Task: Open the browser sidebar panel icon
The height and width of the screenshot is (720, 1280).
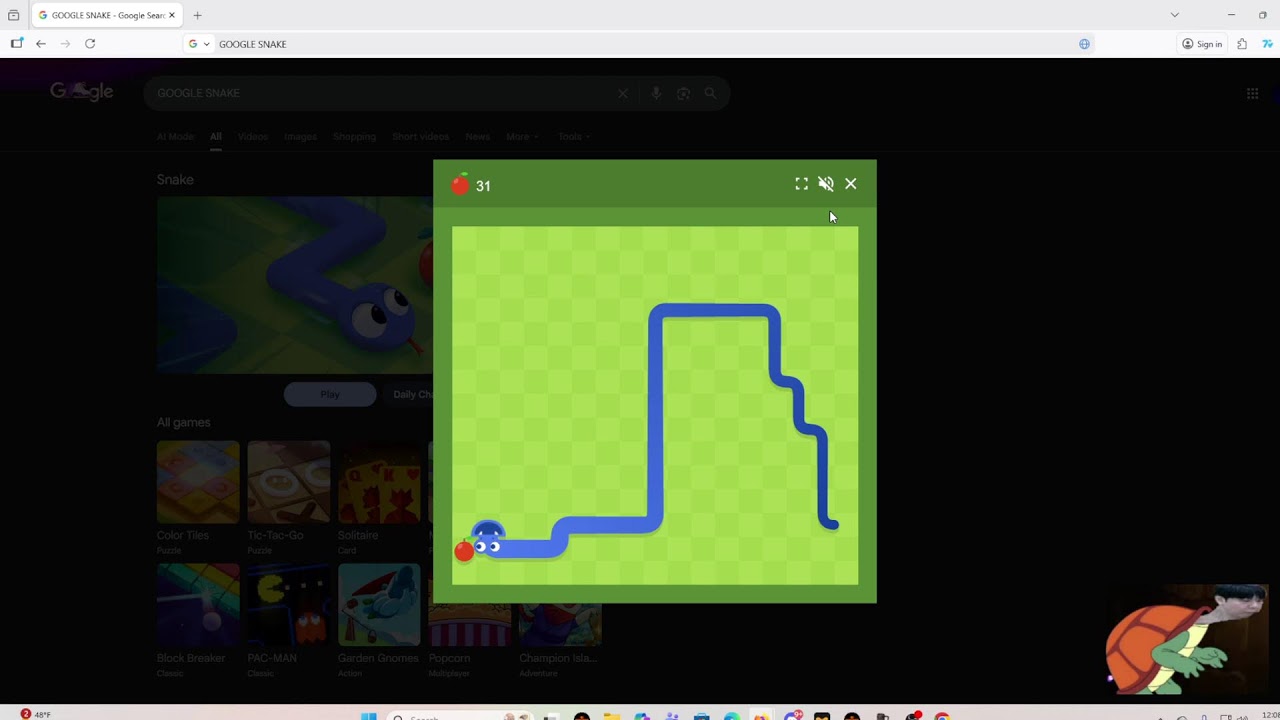Action: tap(16, 44)
